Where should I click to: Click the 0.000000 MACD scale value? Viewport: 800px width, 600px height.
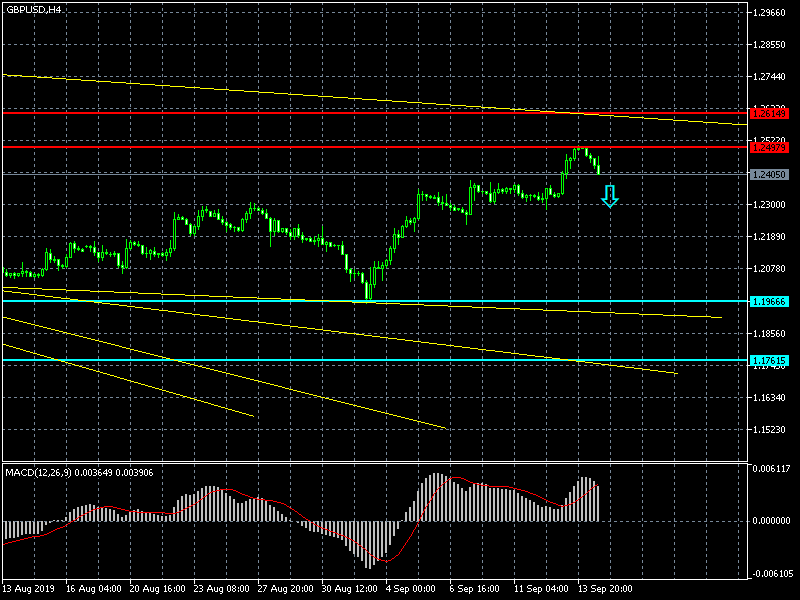tap(771, 521)
